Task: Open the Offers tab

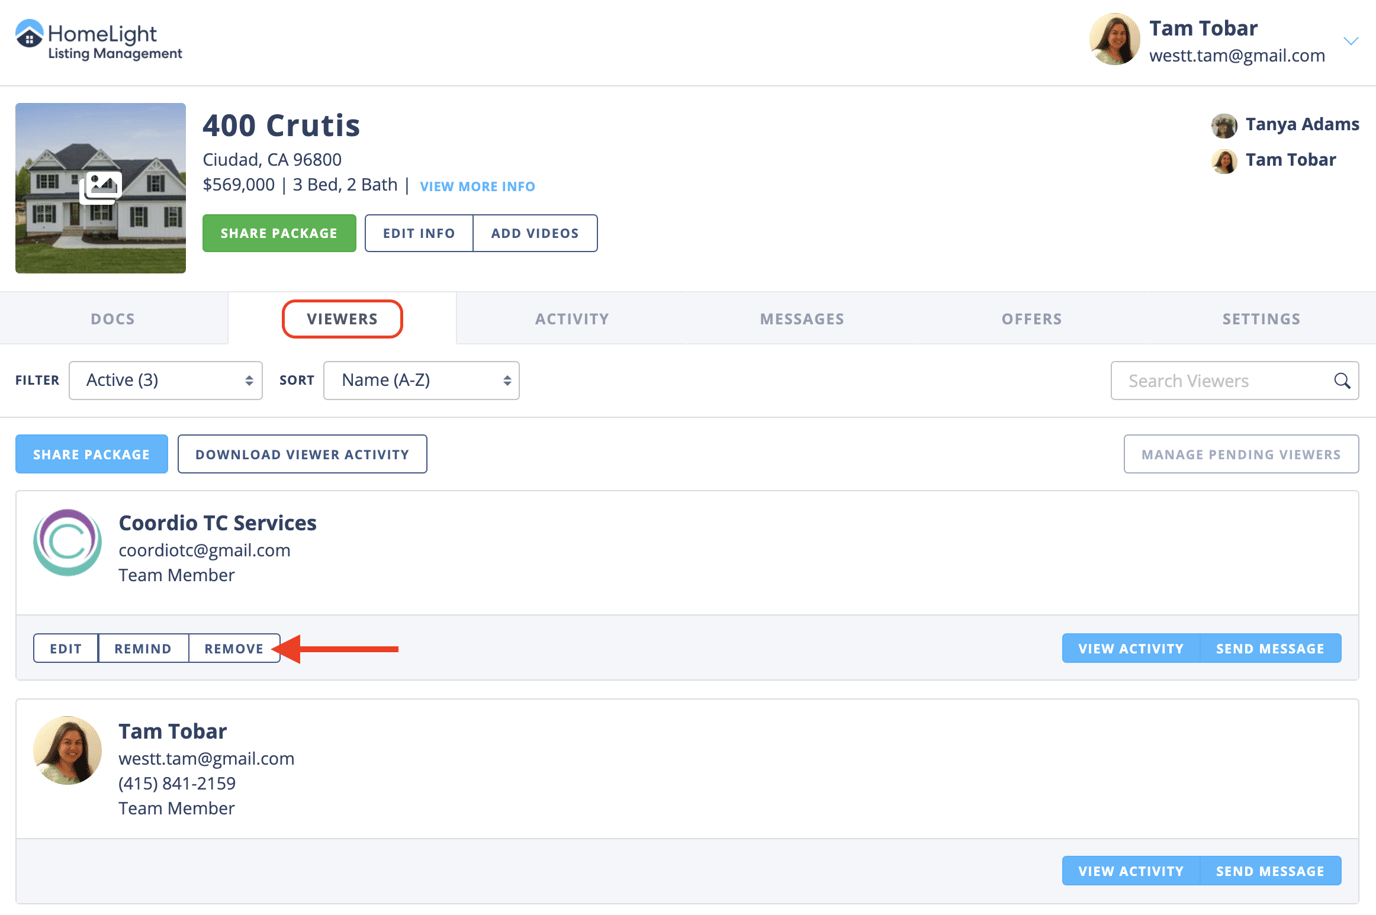Action: (1031, 319)
